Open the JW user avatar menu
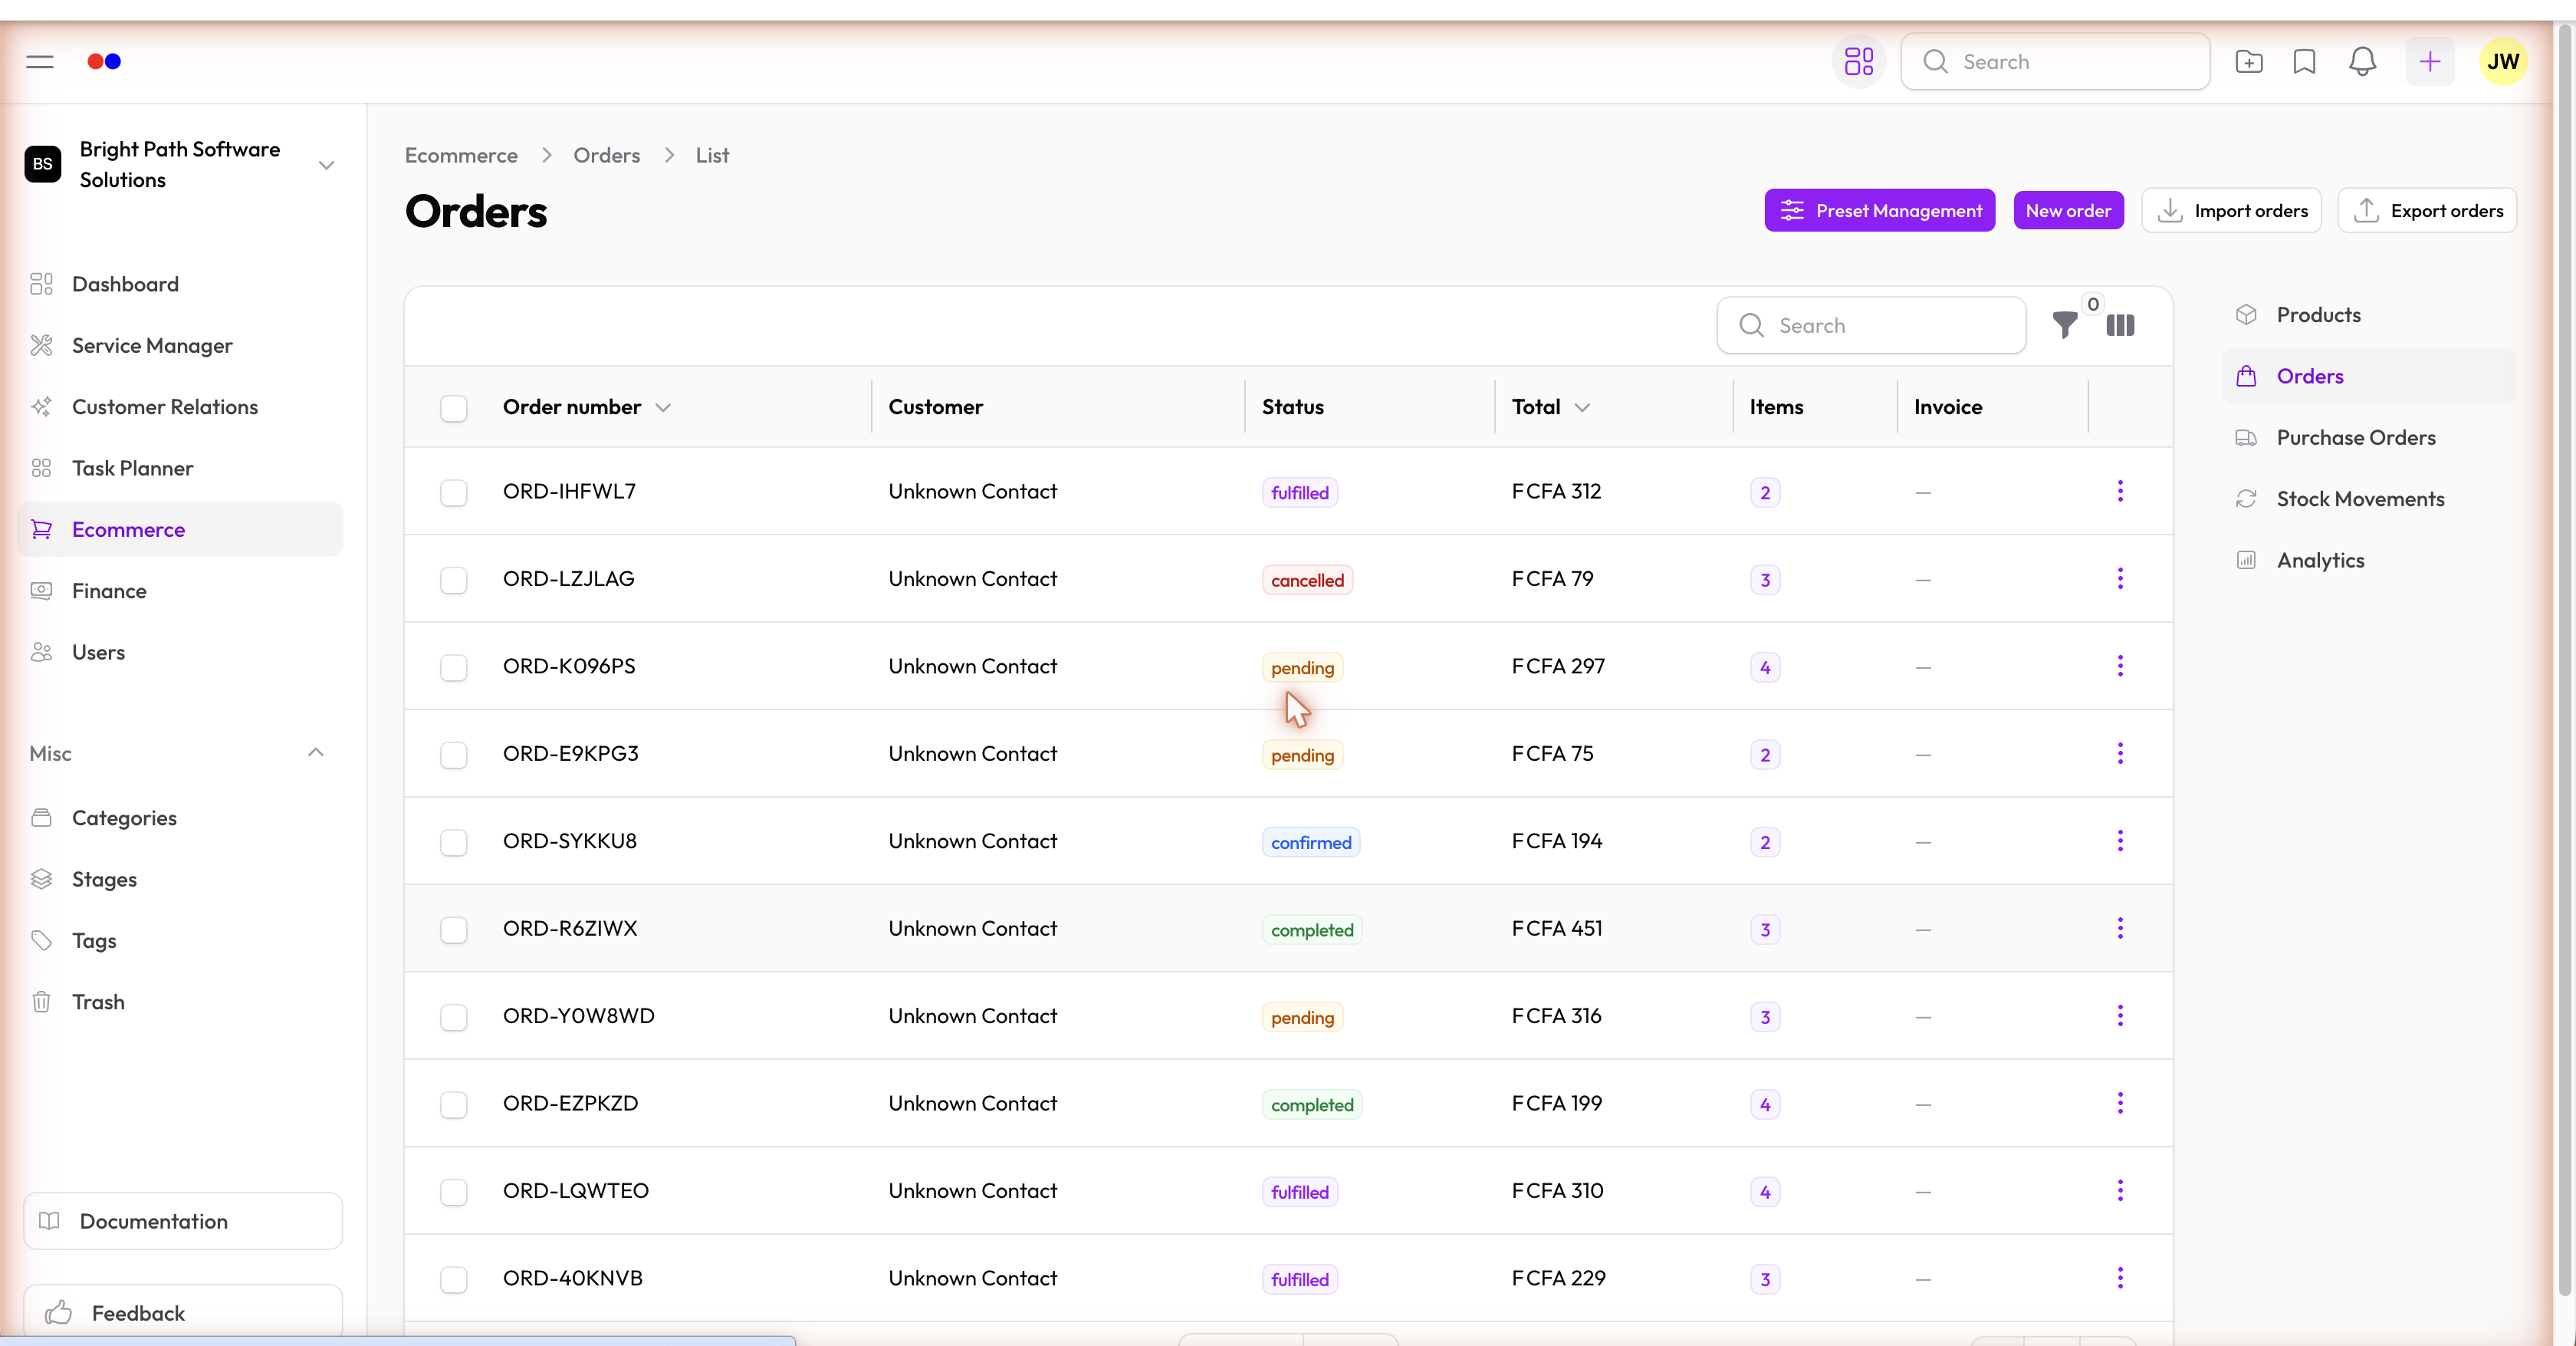 2503,62
